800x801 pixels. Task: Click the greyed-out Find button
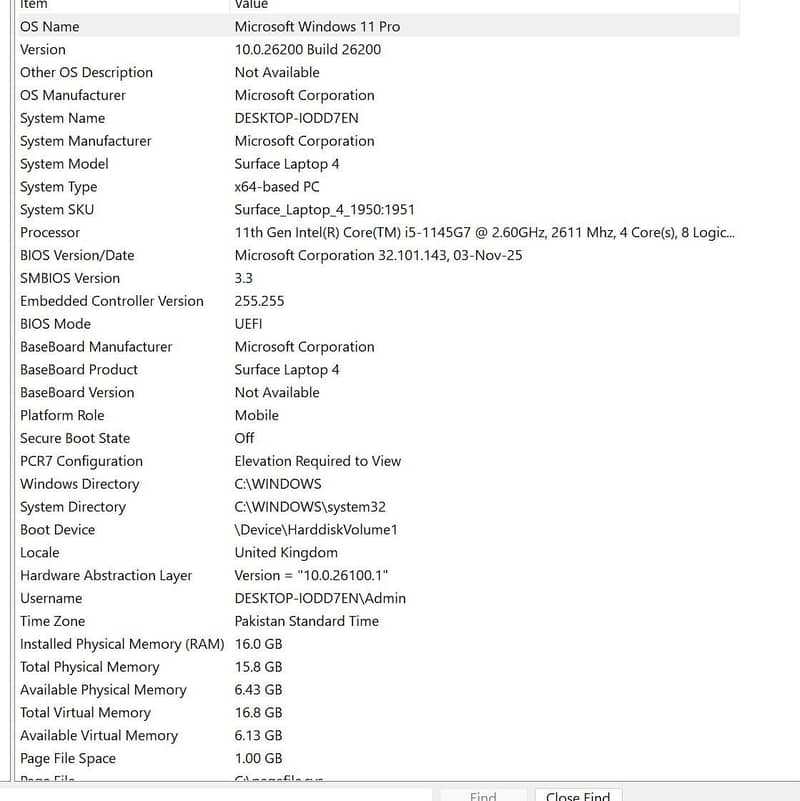pyautogui.click(x=483, y=796)
